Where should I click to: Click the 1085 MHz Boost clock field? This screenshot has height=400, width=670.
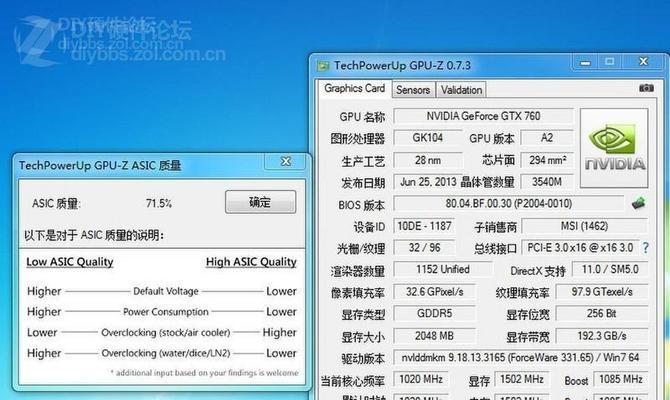click(621, 379)
